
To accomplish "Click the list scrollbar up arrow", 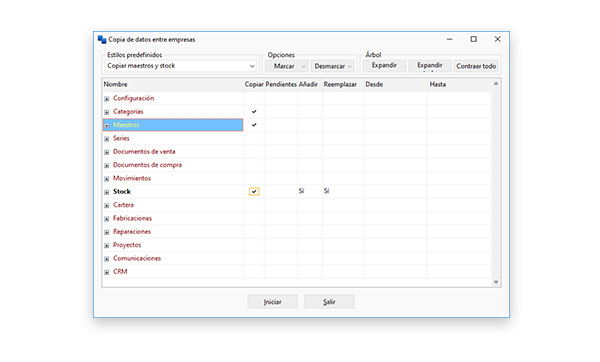I will tap(496, 83).
